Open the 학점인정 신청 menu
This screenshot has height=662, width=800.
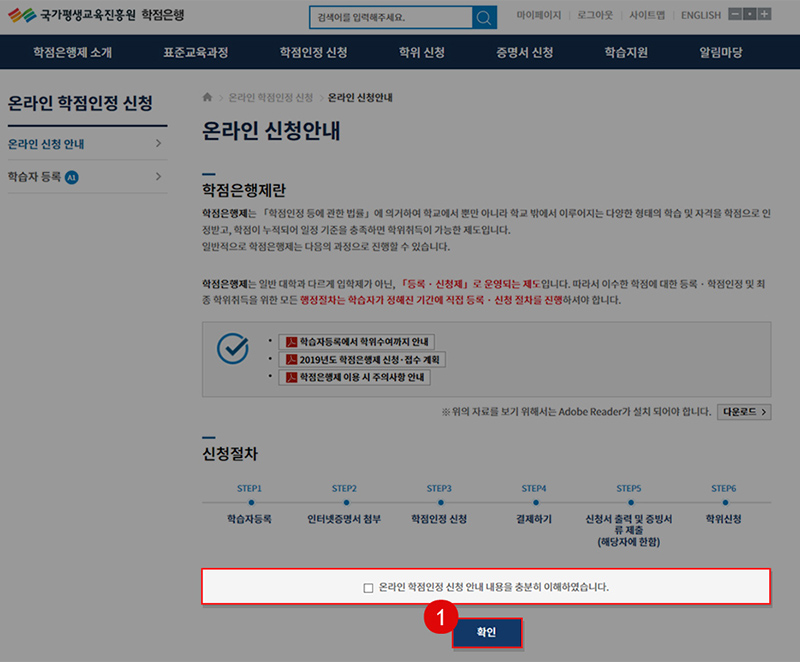pos(313,52)
